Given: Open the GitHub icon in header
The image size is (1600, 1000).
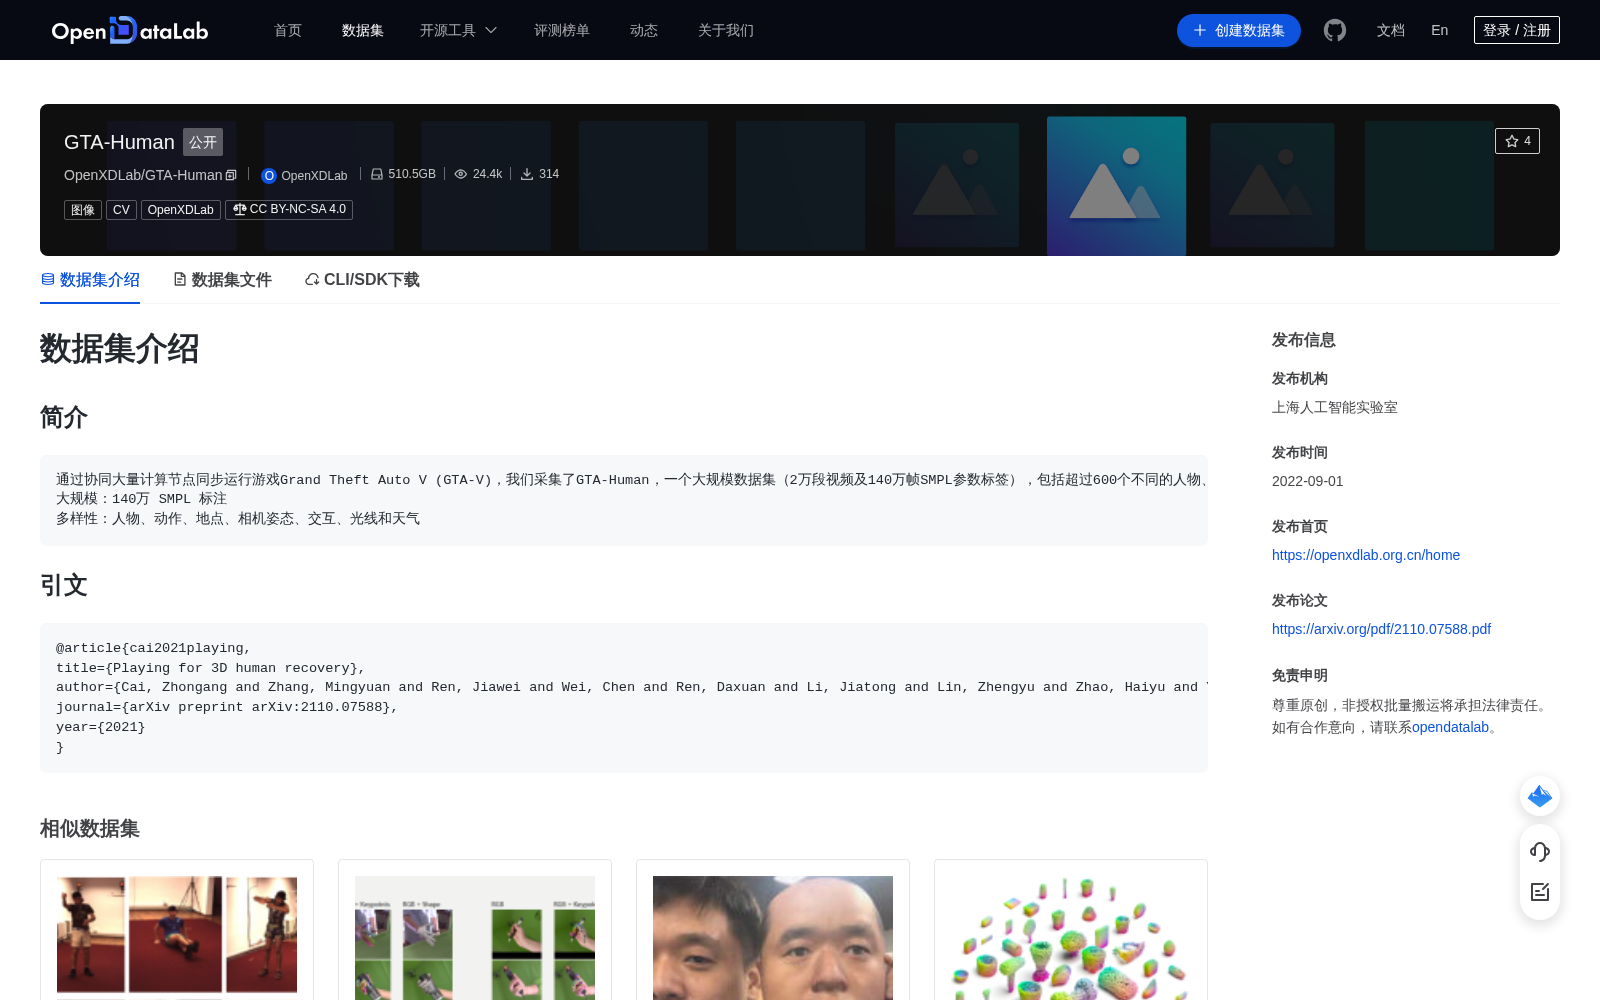Looking at the screenshot, I should pyautogui.click(x=1335, y=30).
